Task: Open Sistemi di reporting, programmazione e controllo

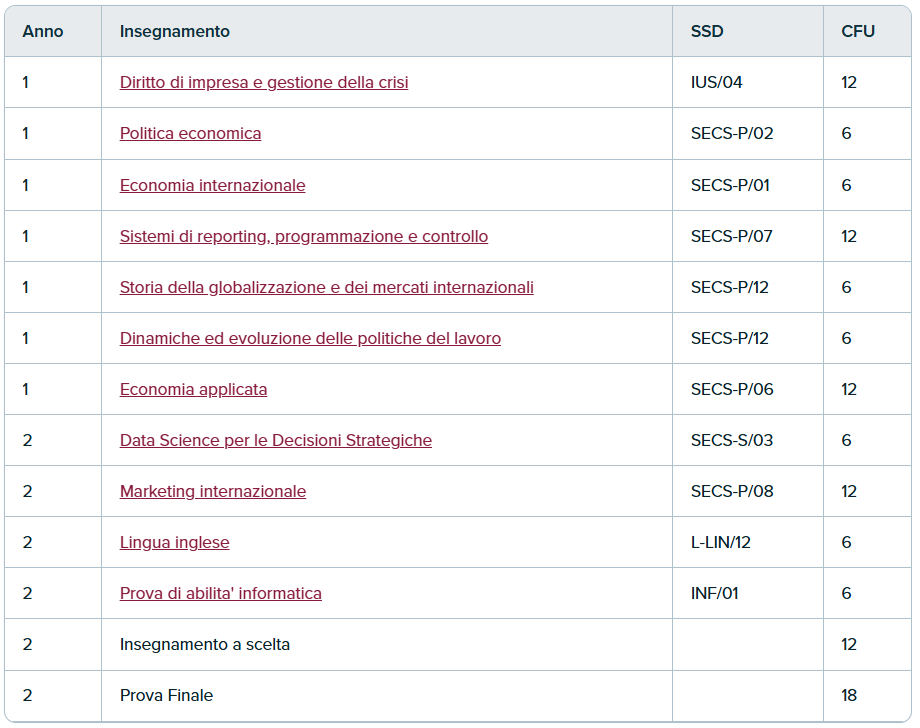Action: pos(304,236)
